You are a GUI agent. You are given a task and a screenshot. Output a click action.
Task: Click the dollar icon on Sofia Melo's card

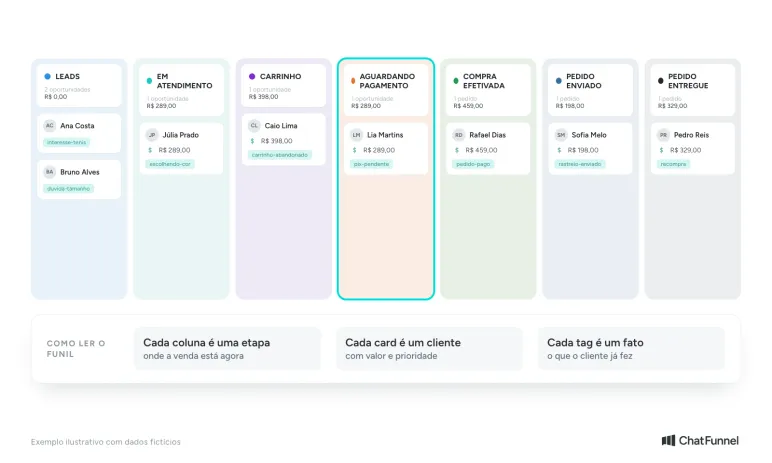tap(559, 150)
